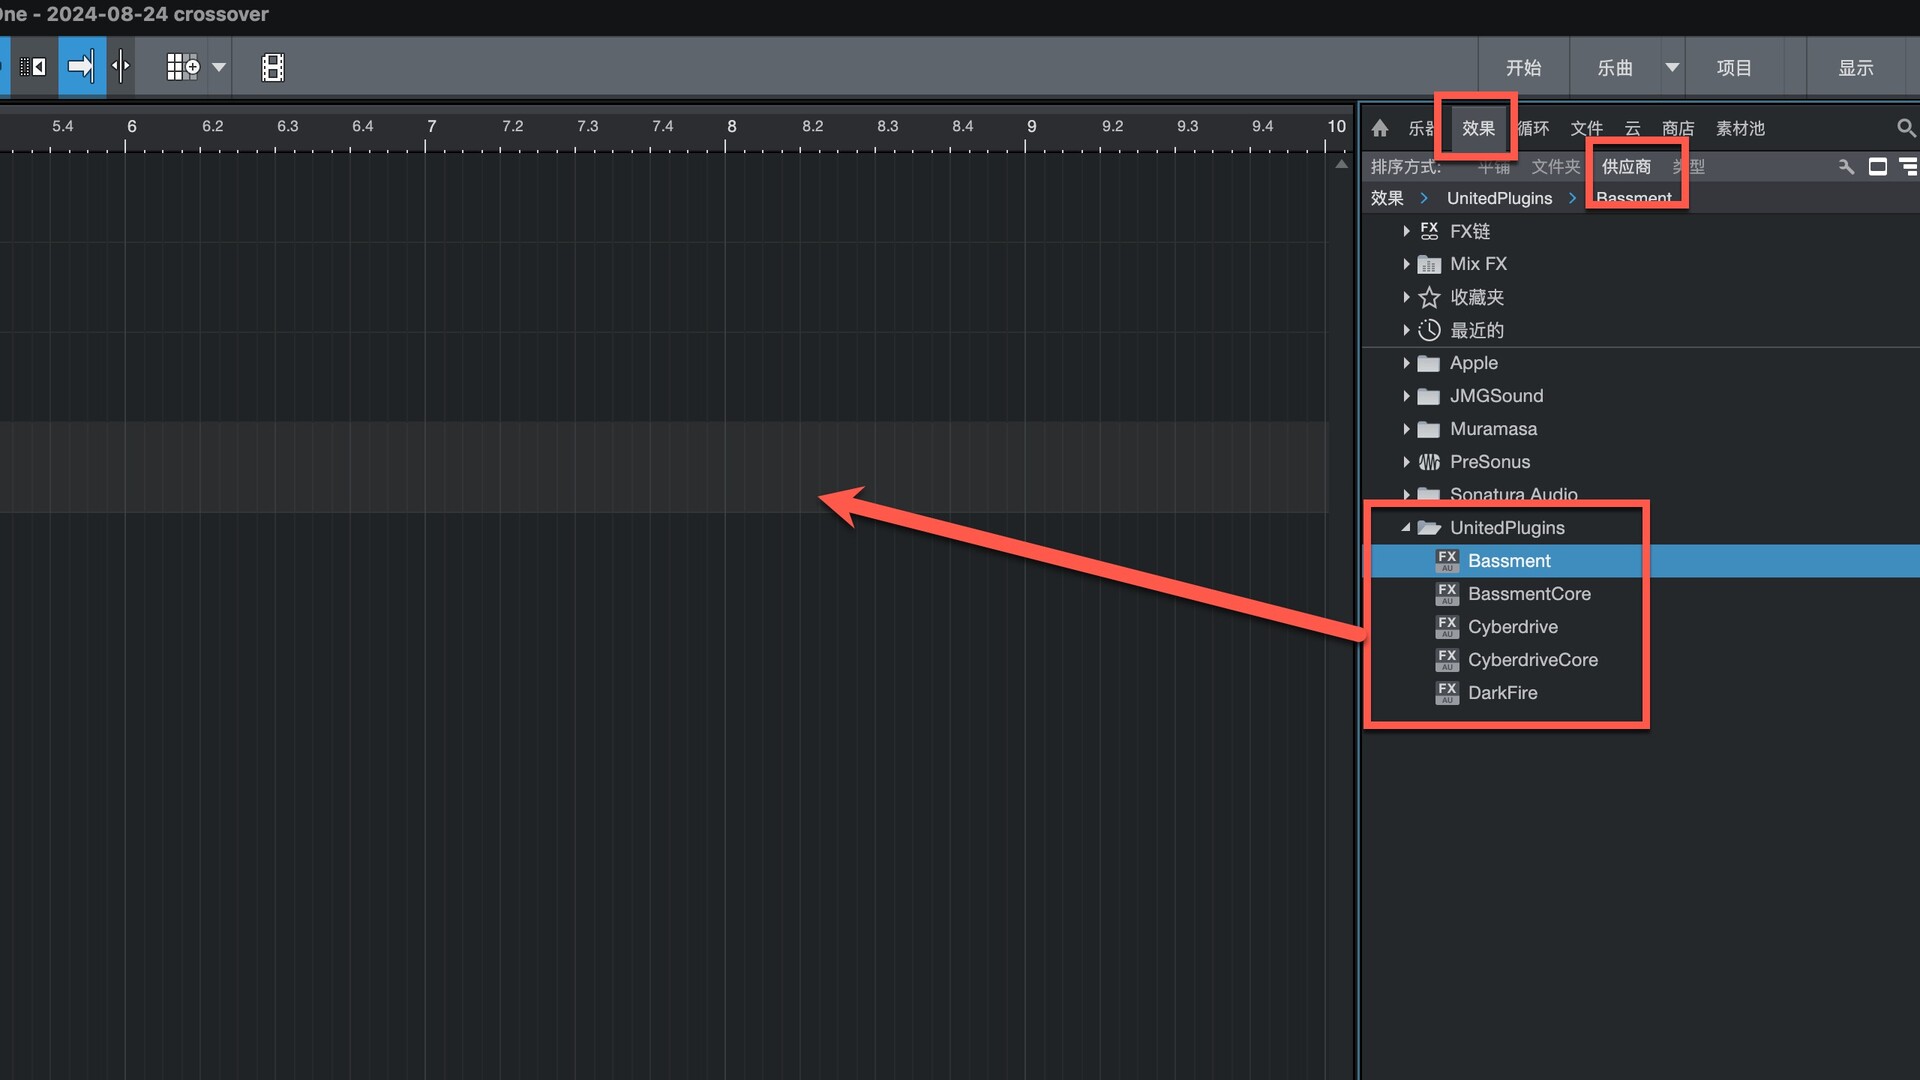
Task: Toggle ripple edit icon in toolbar
Action: pyautogui.click(x=33, y=67)
